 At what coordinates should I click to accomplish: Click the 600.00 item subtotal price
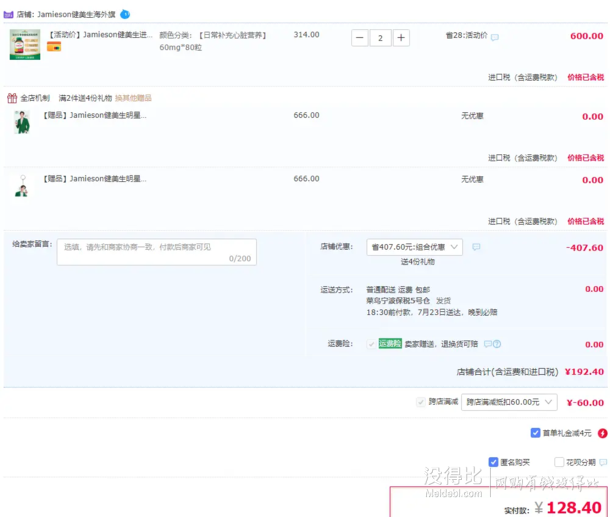(587, 36)
